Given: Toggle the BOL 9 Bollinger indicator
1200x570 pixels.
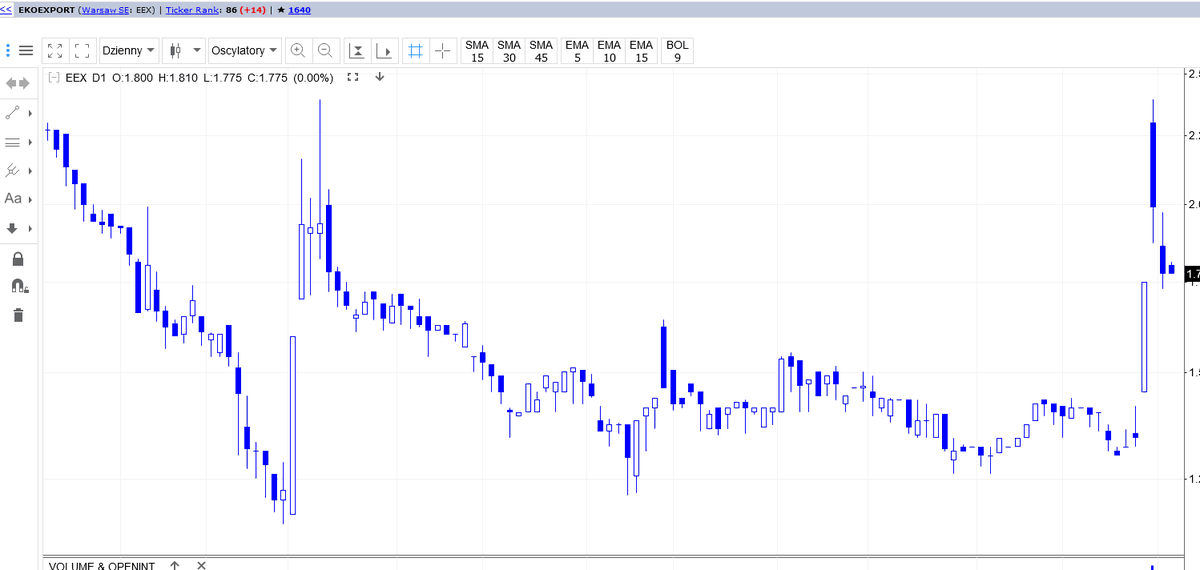Looking at the screenshot, I should point(677,51).
